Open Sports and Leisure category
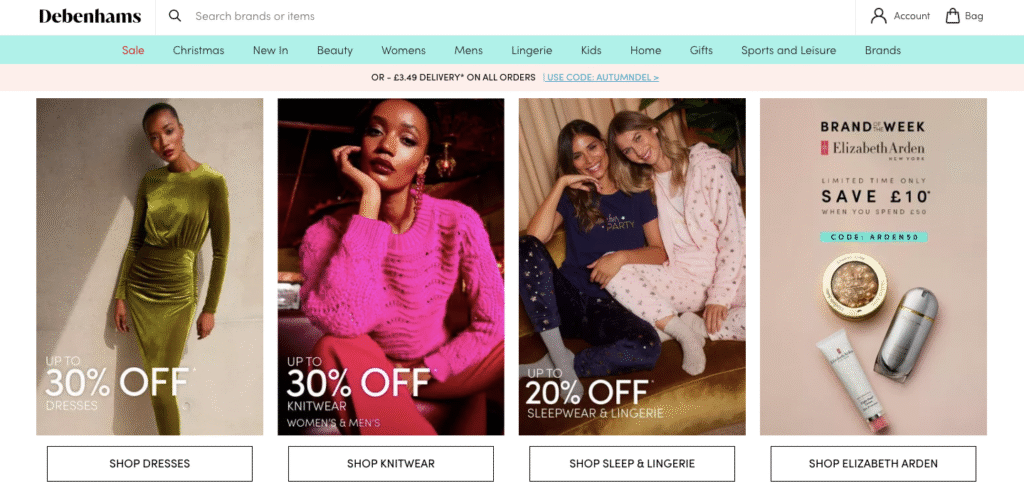1024x498 pixels. tap(788, 50)
